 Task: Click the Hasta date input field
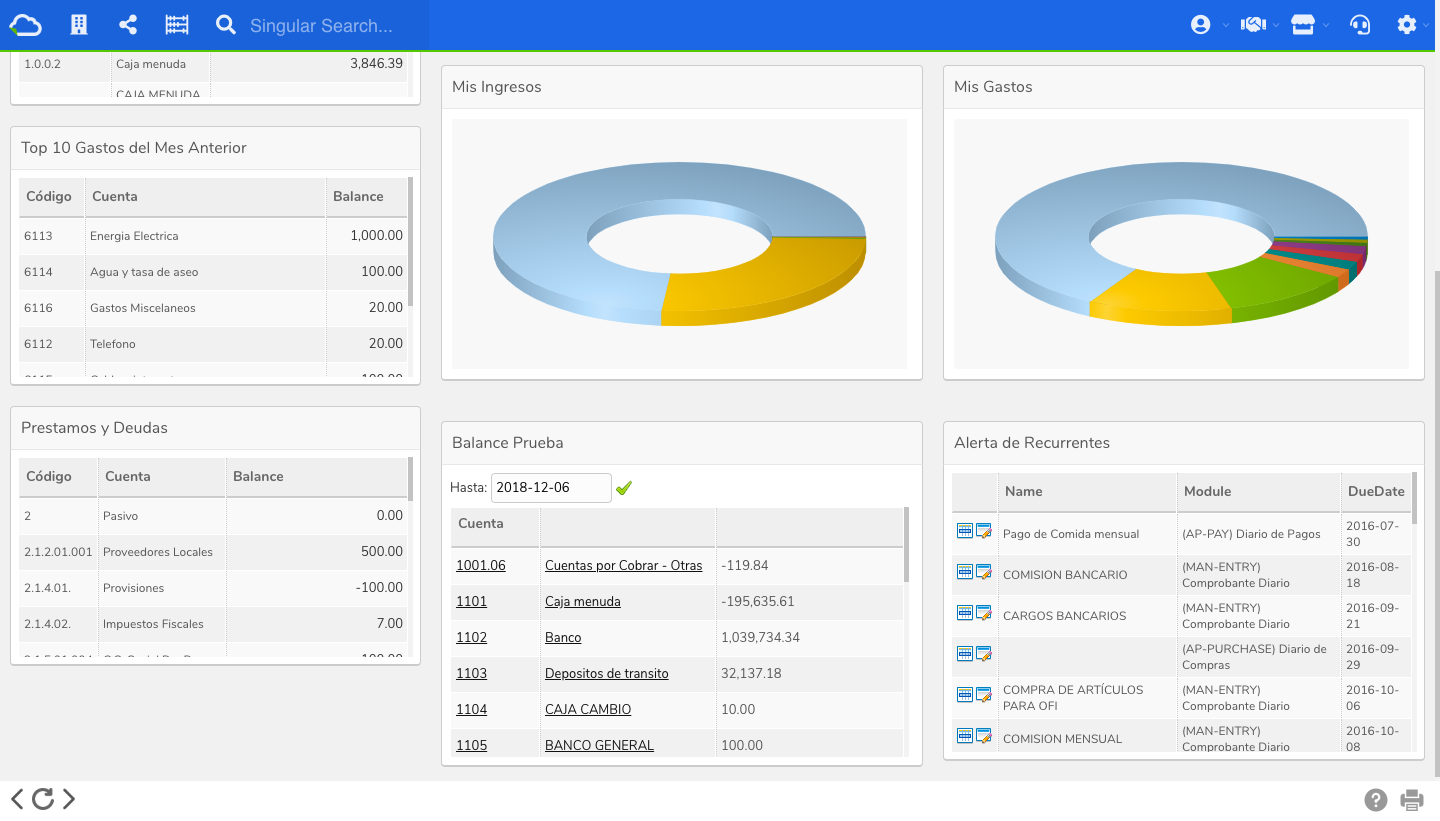click(x=551, y=488)
